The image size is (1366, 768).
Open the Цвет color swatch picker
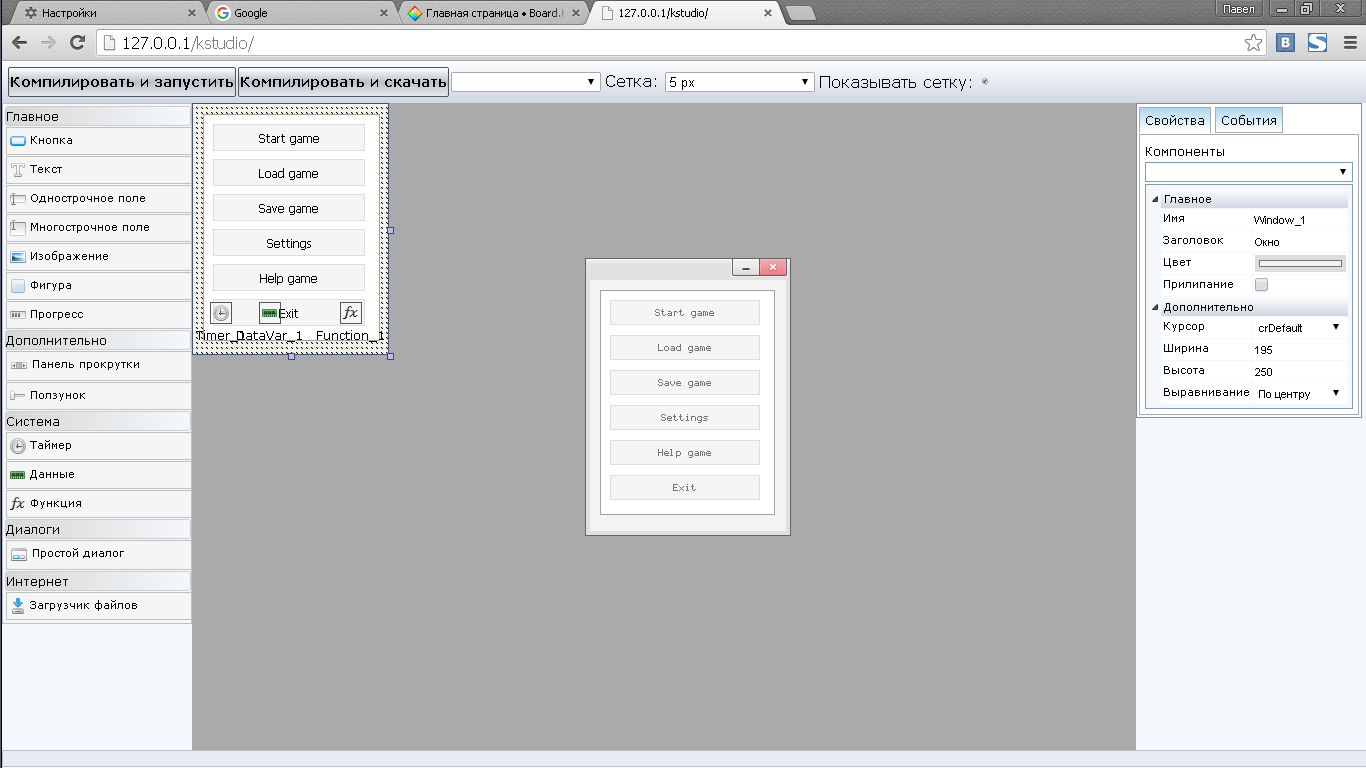[x=1299, y=264]
